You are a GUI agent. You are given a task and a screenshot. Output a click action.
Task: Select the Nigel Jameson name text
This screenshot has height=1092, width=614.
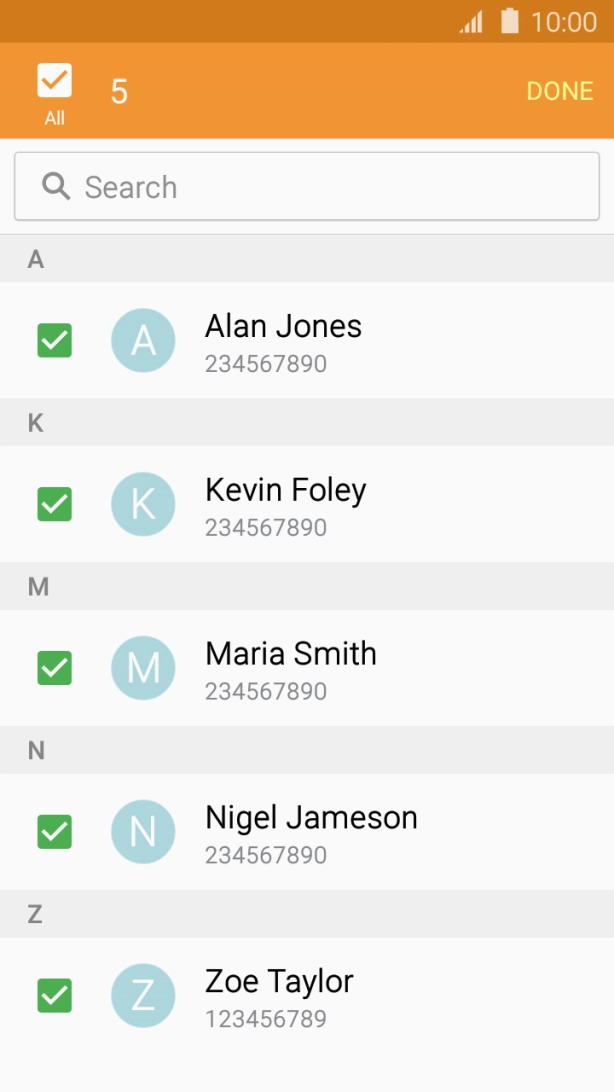[x=311, y=818]
